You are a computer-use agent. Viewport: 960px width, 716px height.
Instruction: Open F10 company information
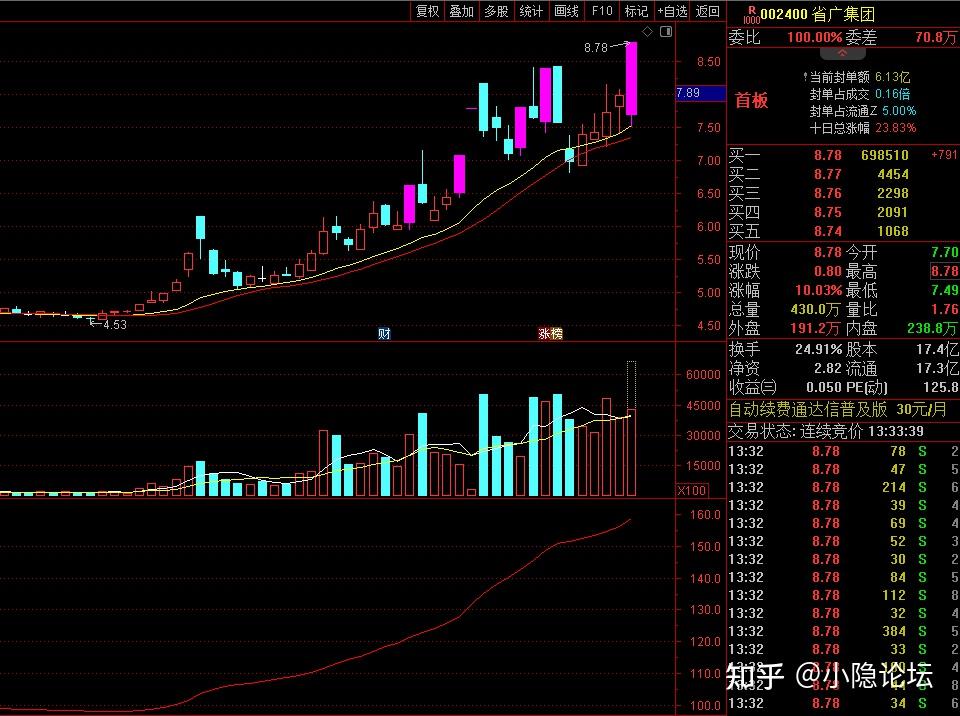tap(601, 11)
